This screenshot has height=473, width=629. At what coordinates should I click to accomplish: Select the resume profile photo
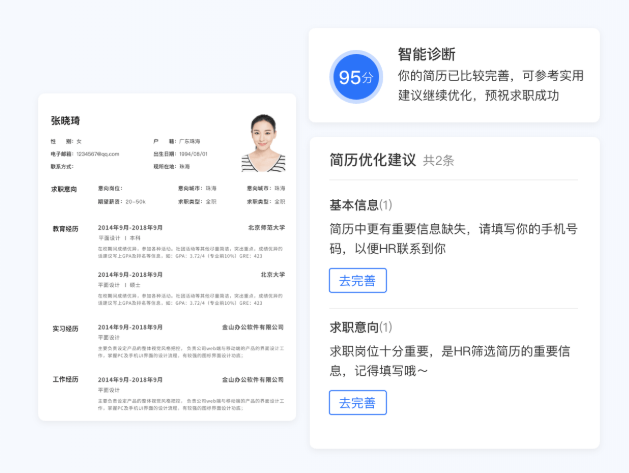point(263,143)
